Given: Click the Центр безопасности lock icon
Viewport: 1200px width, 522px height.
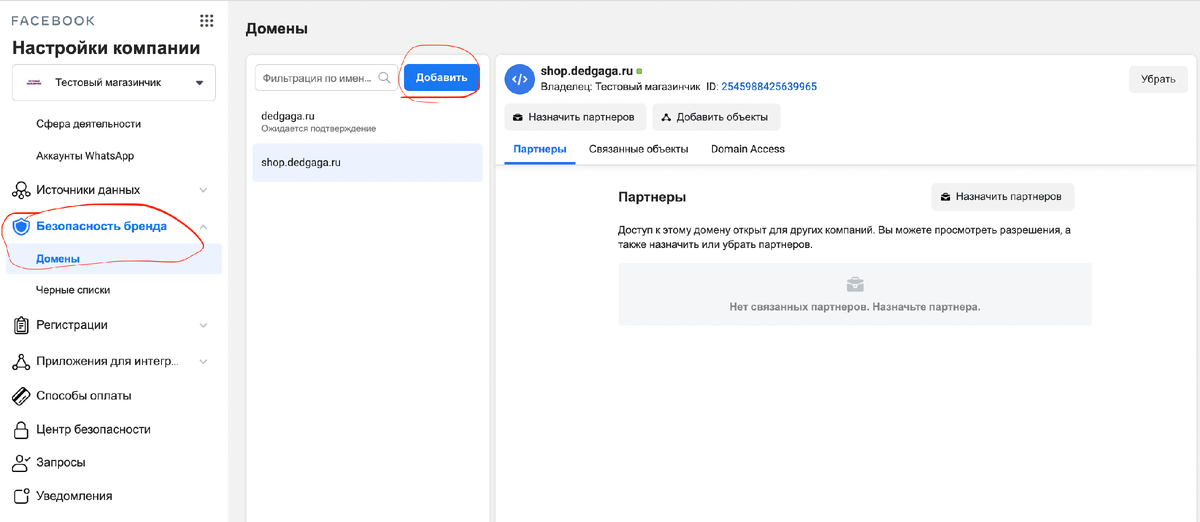Looking at the screenshot, I should coord(20,430).
